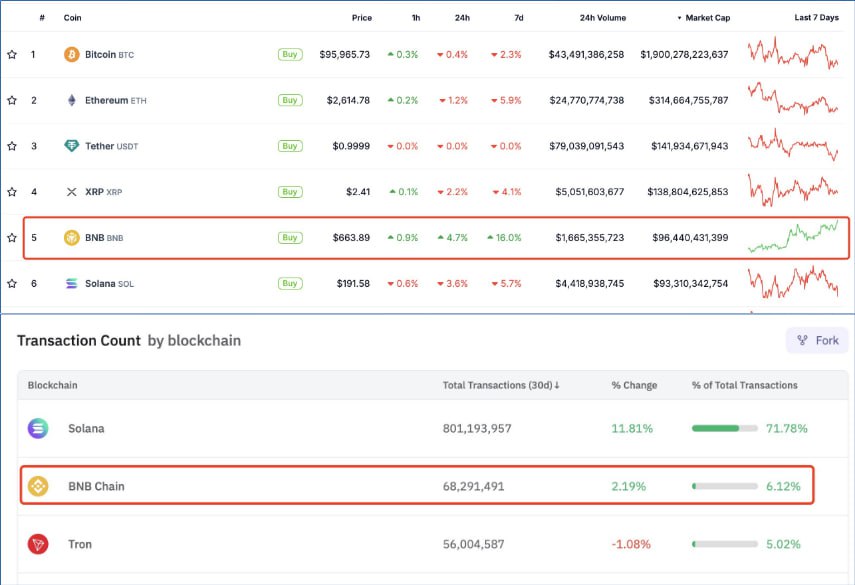Open BNB's green 7-day sparkline chart

point(793,237)
